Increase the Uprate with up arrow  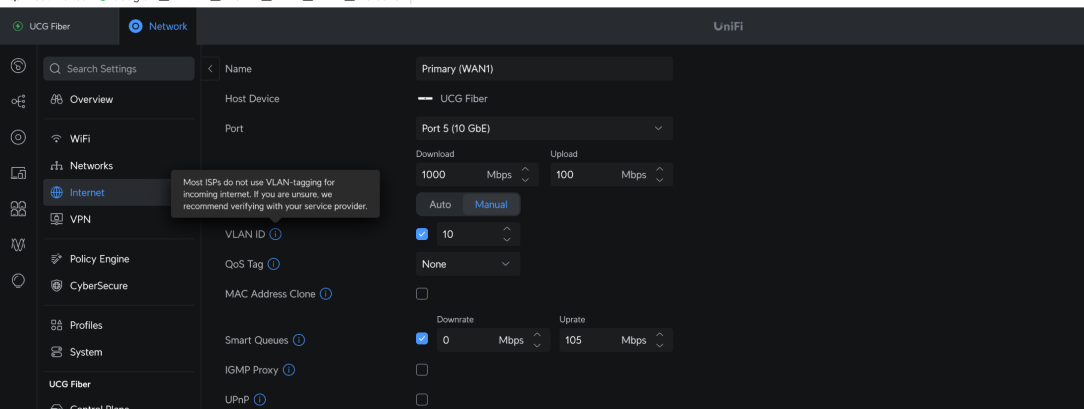tap(660, 334)
